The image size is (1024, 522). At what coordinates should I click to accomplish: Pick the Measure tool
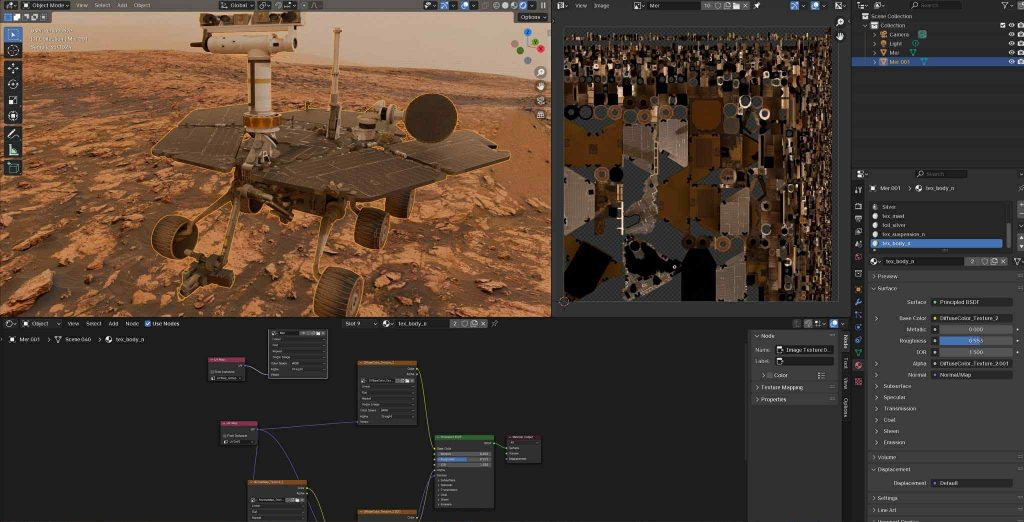13,149
